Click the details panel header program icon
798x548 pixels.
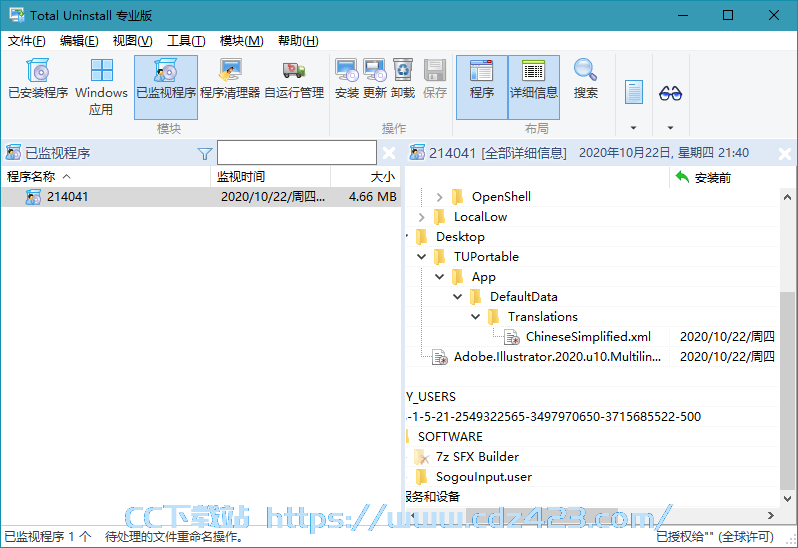click(417, 153)
